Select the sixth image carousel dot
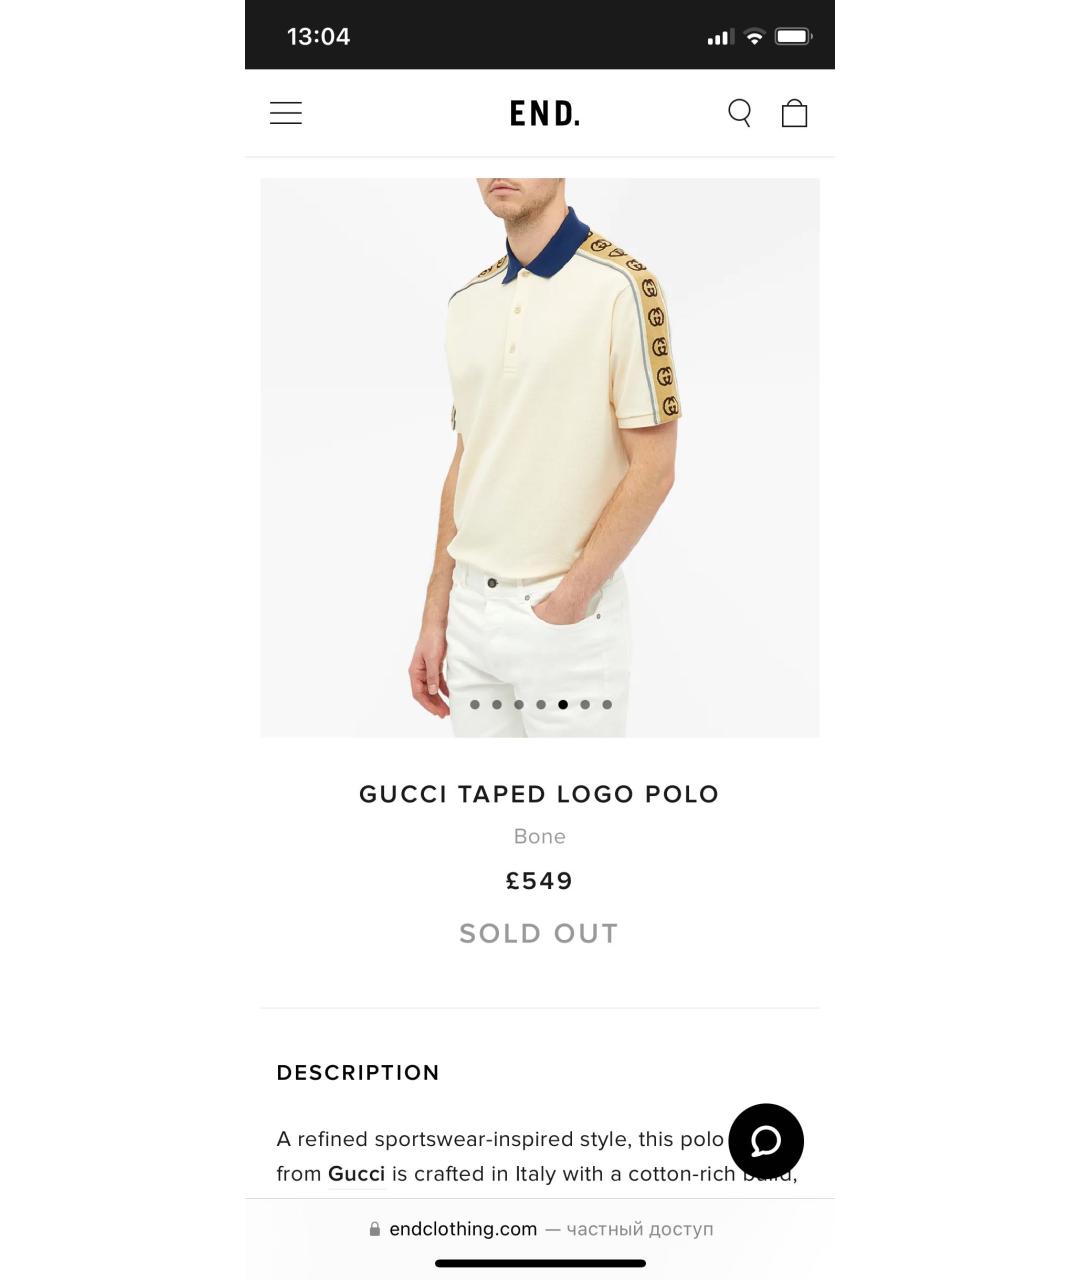Screen dimensions: 1080x1280 (x=585, y=705)
